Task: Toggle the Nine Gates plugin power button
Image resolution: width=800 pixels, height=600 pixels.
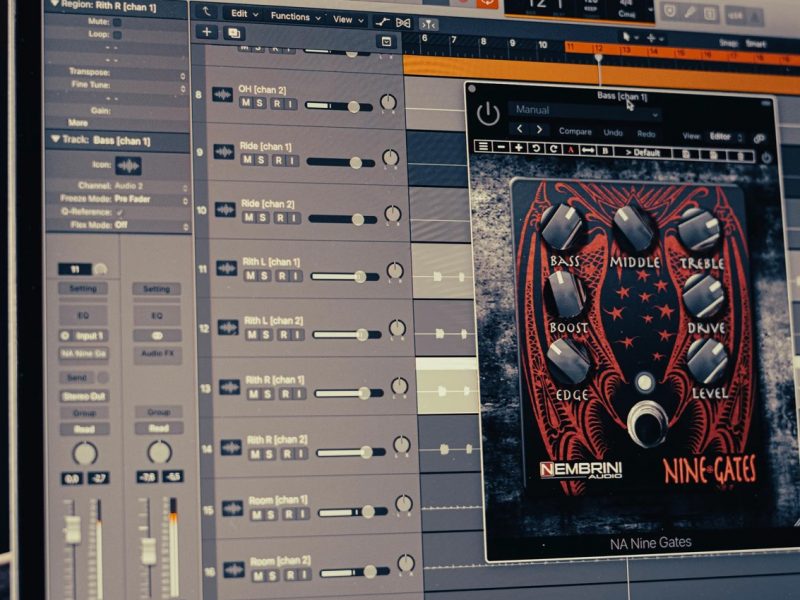Action: (488, 114)
